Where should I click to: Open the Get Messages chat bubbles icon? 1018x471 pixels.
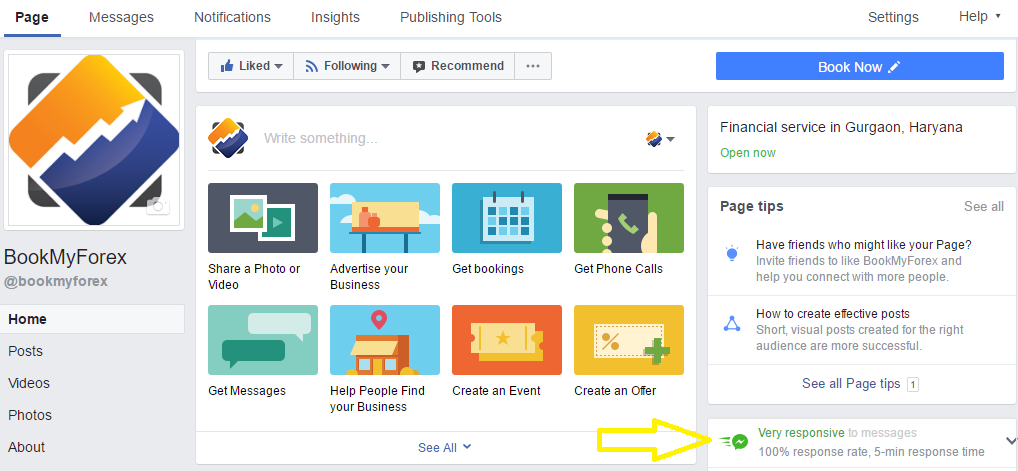pos(263,340)
